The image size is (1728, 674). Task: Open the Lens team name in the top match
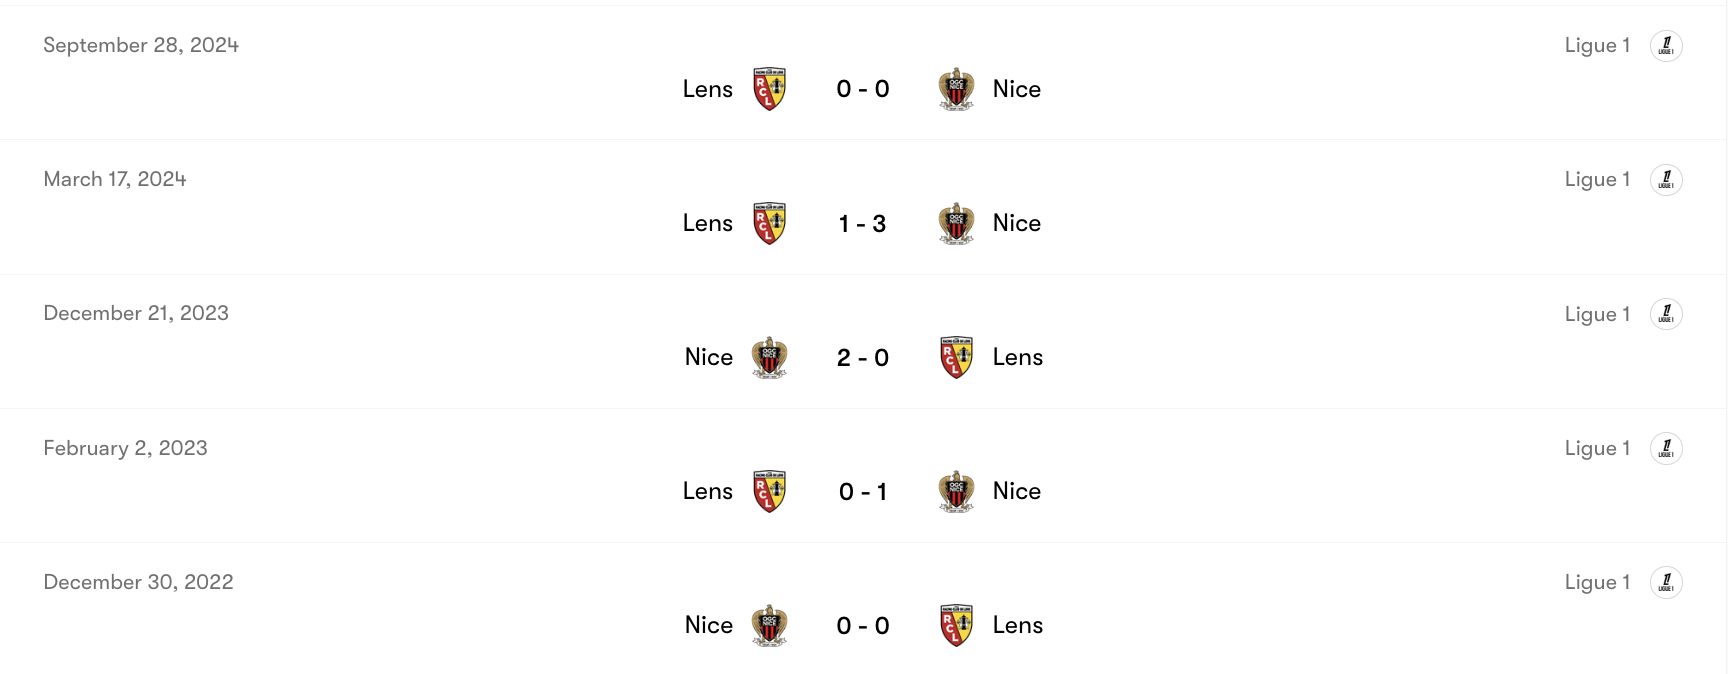(x=707, y=88)
